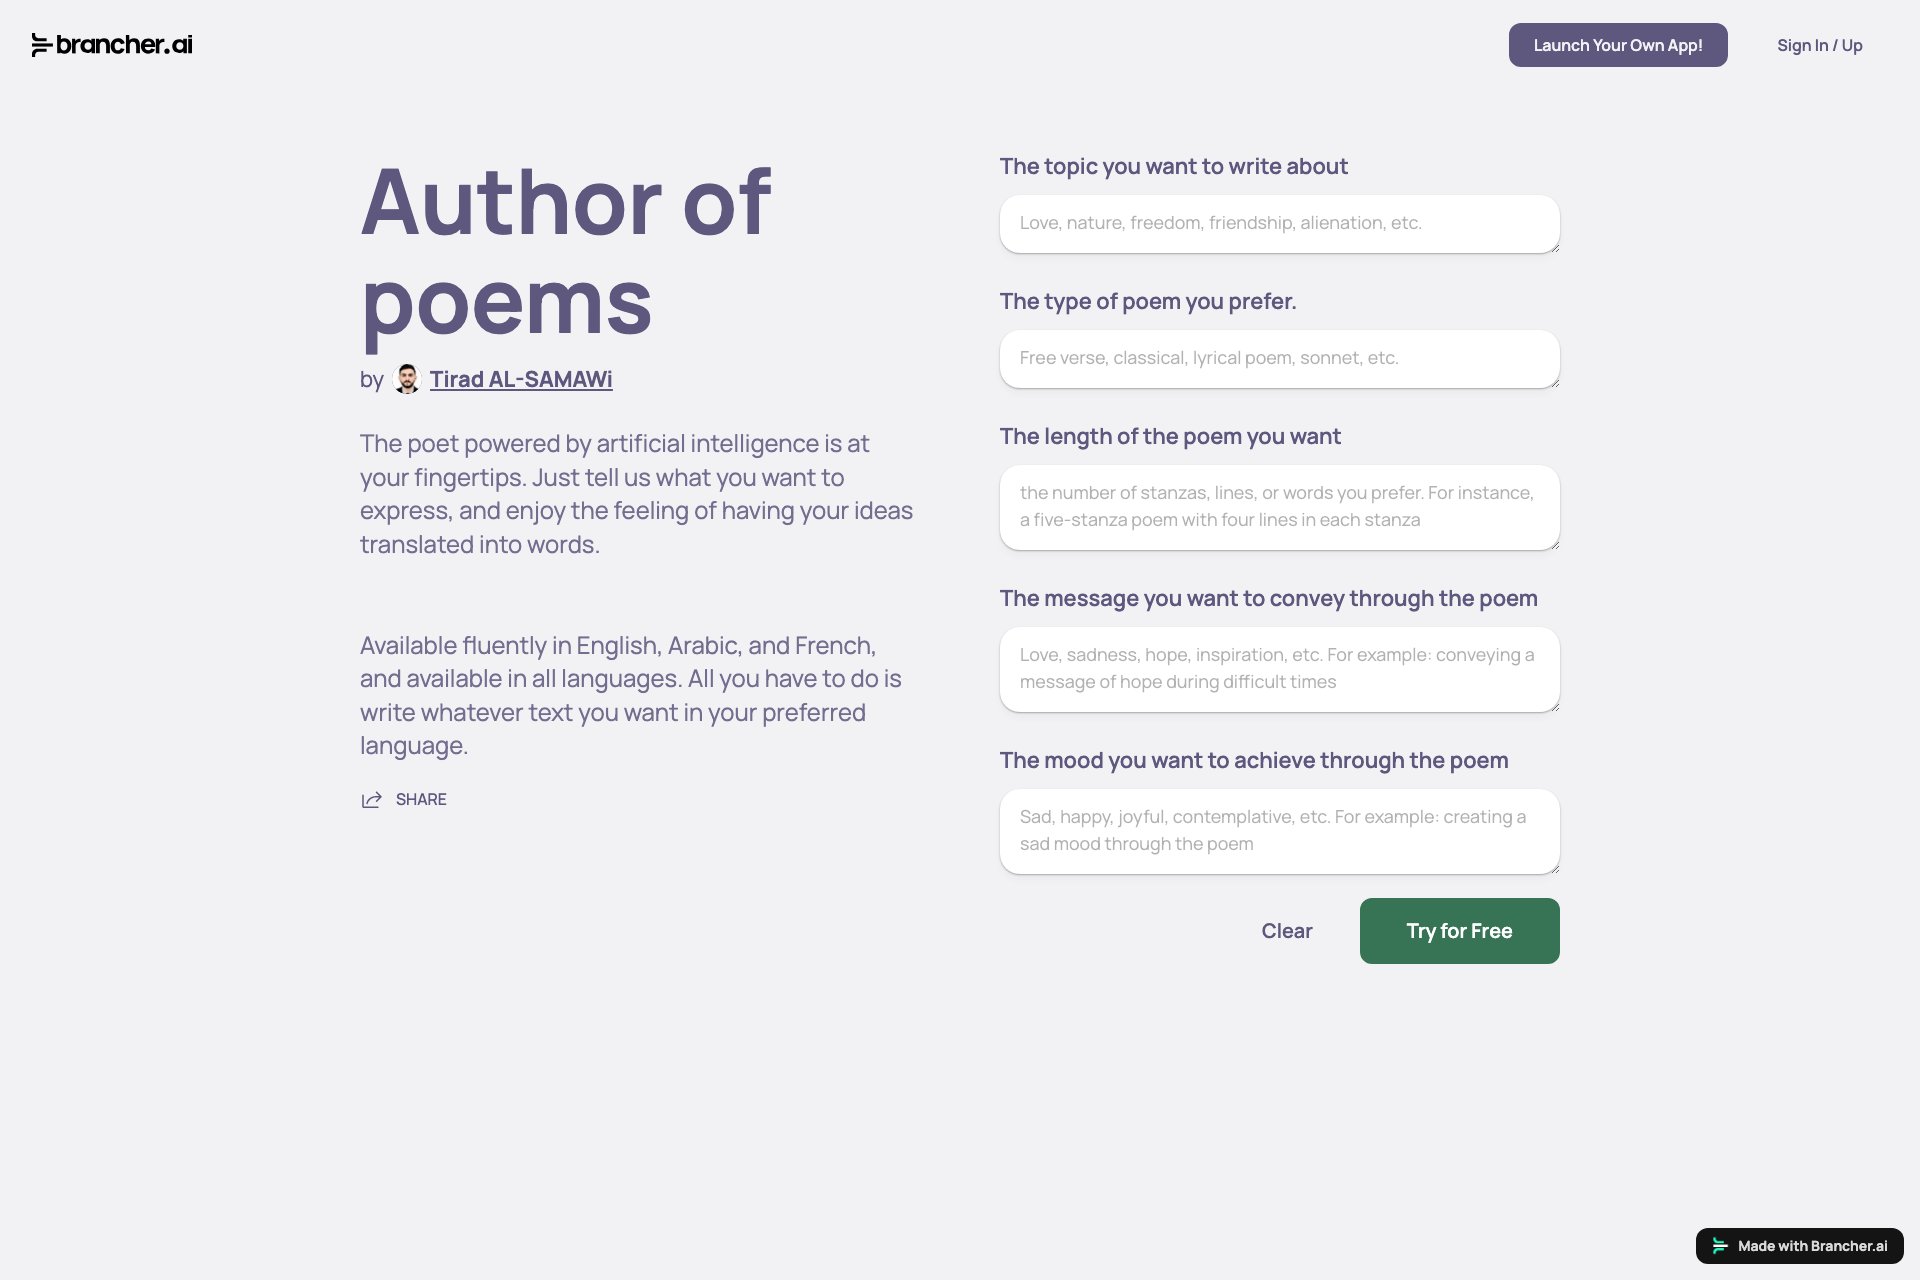1920x1280 pixels.
Task: Click the brancher.ai logo icon
Action: (40, 45)
